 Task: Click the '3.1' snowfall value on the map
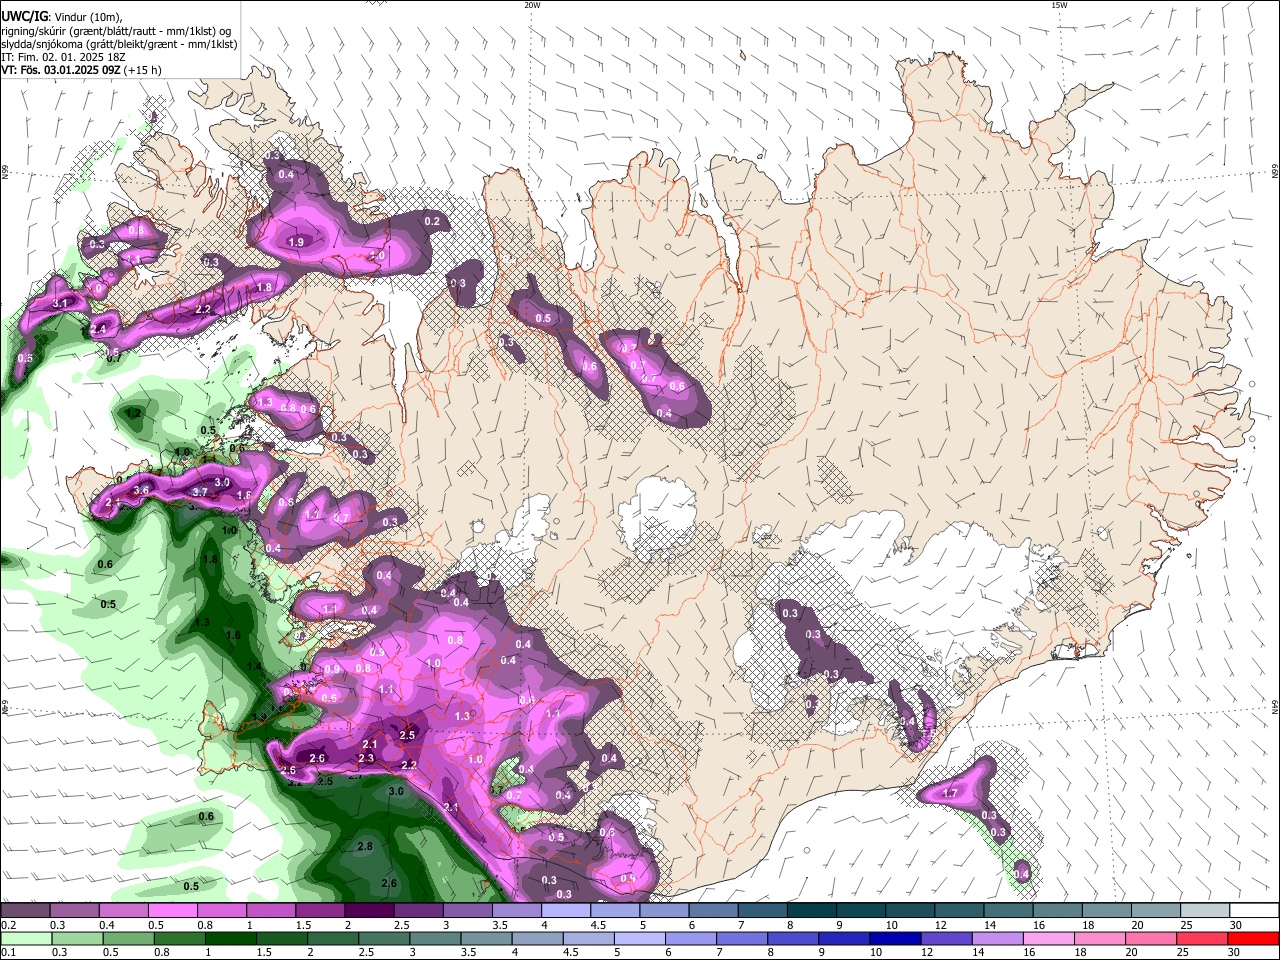coord(59,303)
